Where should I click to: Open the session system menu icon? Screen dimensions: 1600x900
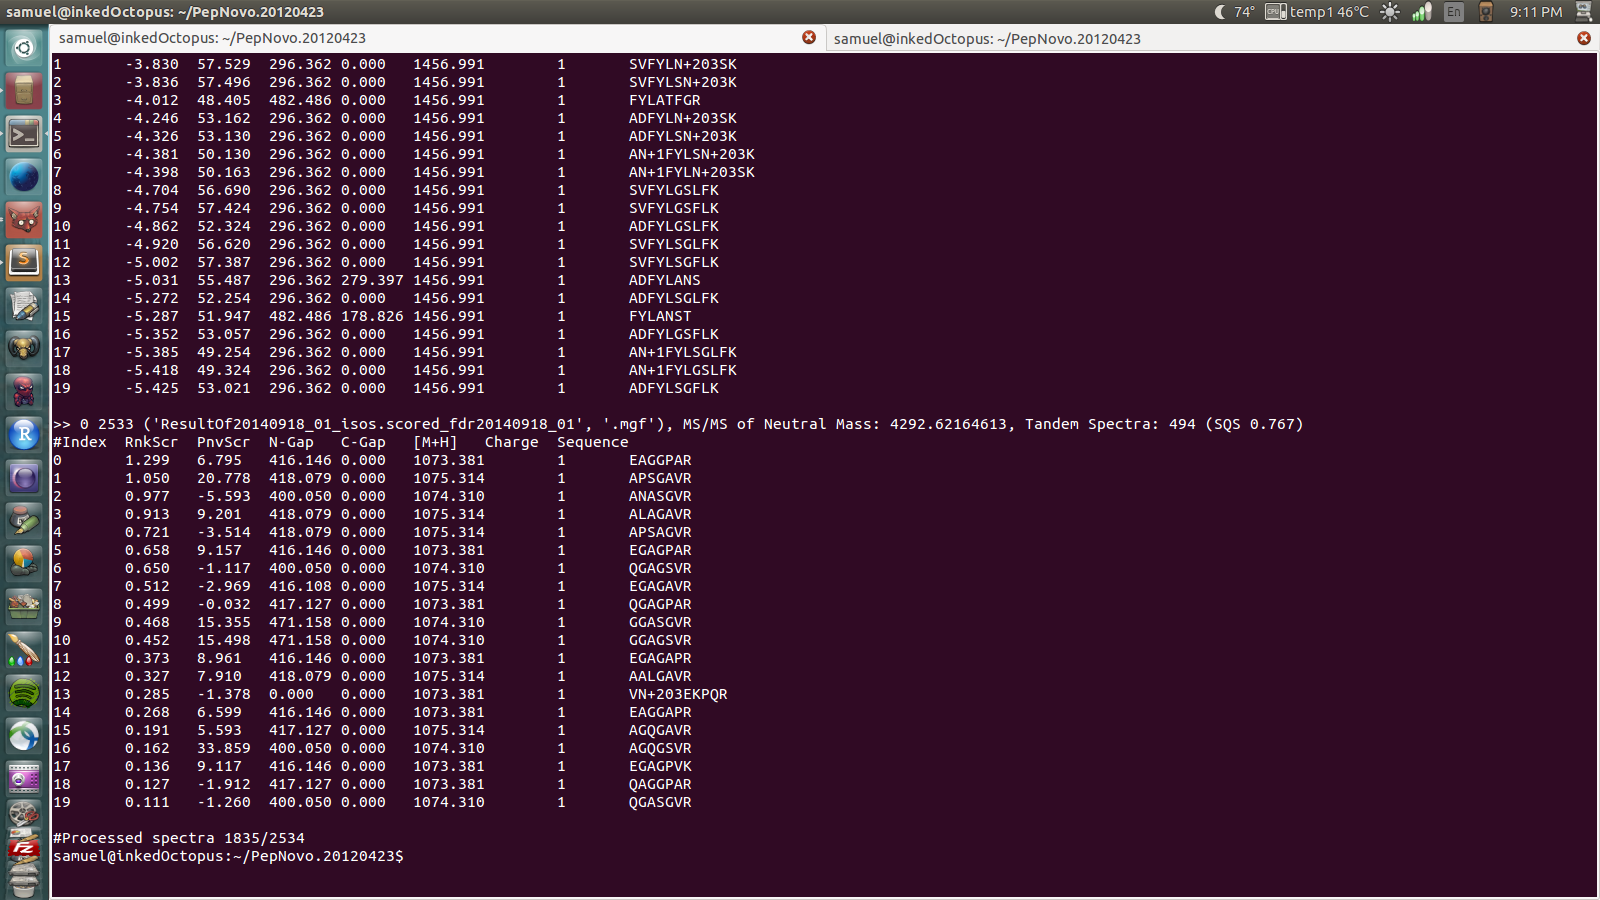[x=1584, y=12]
